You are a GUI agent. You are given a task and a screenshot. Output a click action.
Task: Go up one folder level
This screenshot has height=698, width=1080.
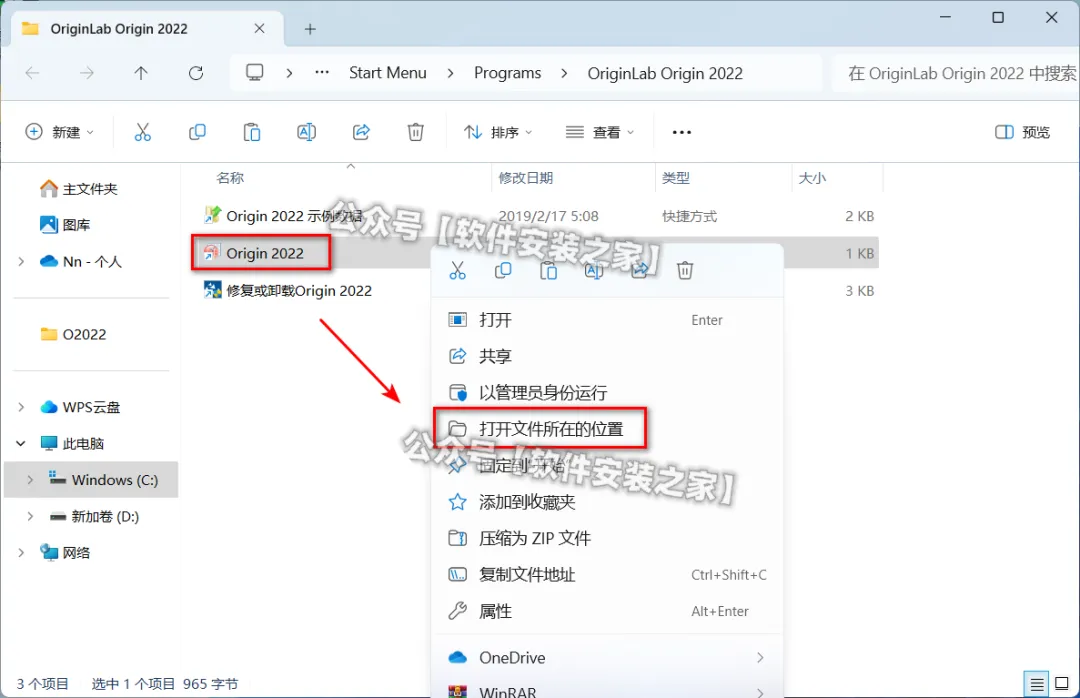[x=141, y=73]
